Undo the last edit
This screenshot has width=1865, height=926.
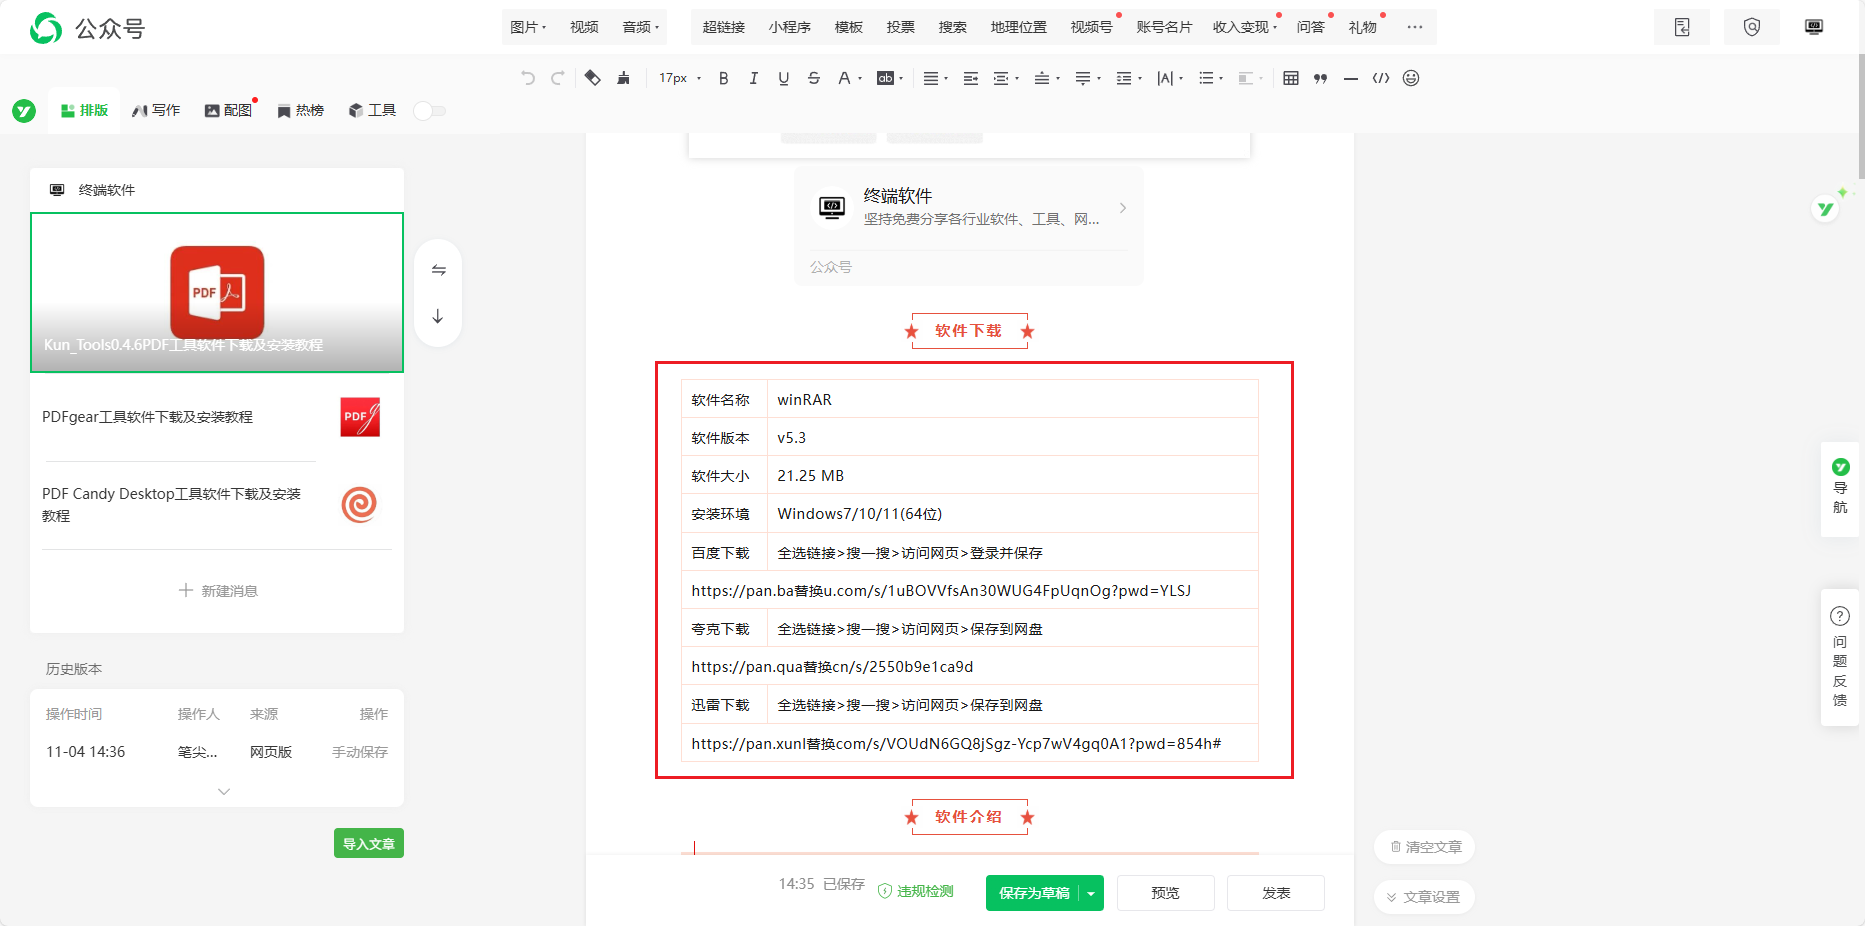[527, 78]
